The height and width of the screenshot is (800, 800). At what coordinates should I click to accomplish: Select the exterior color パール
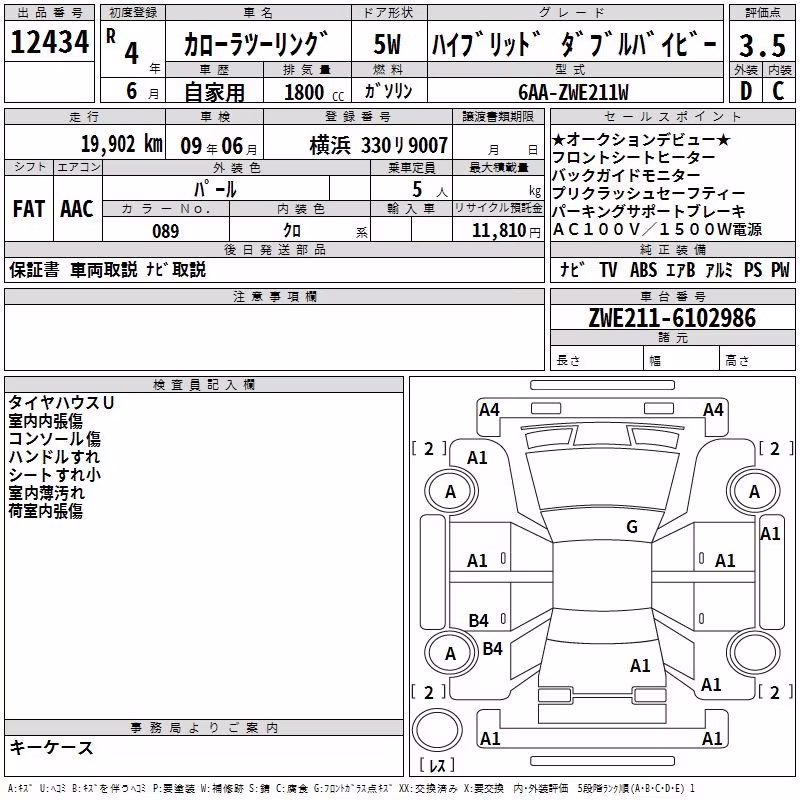[x=215, y=189]
